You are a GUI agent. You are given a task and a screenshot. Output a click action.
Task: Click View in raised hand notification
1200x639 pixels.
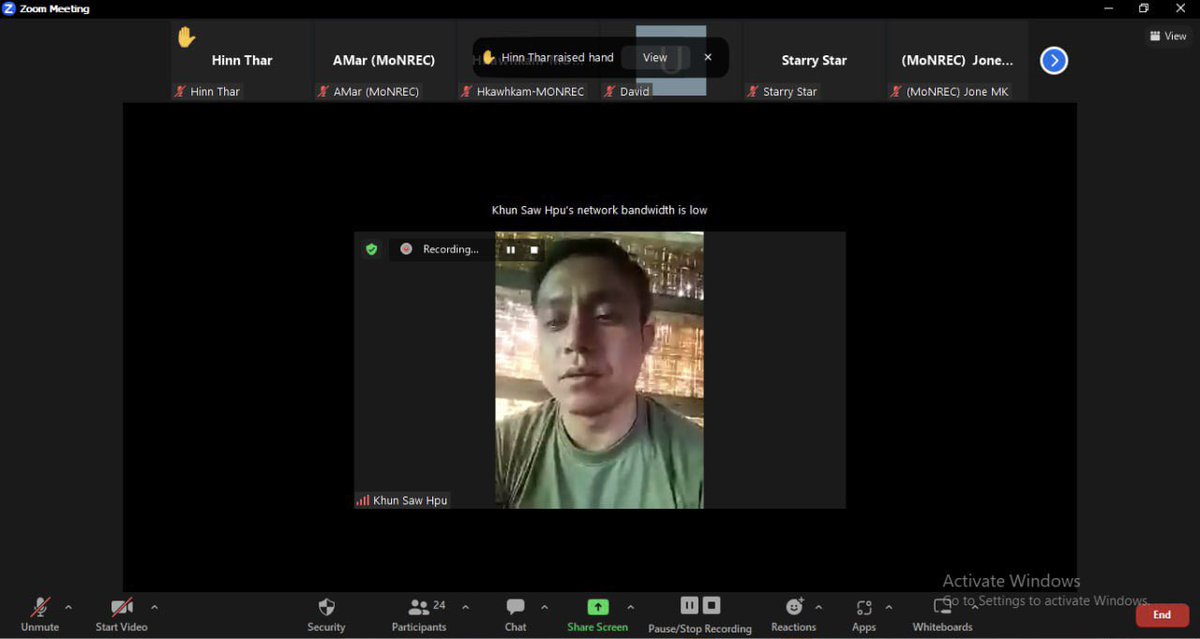pos(655,57)
